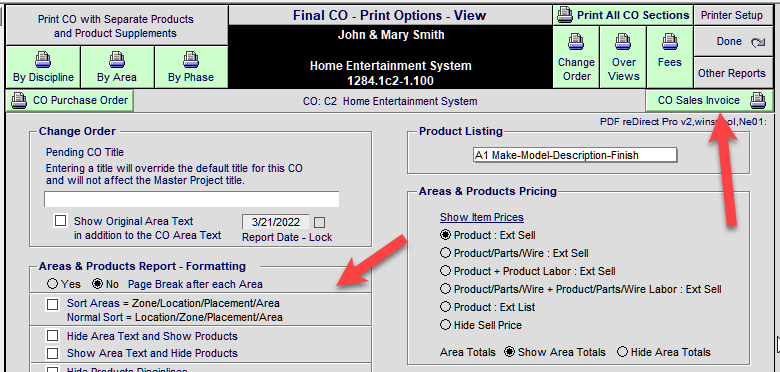This screenshot has height=372, width=780.
Task: Select Product + Product Labor : Ext Sell
Action: coord(446,271)
